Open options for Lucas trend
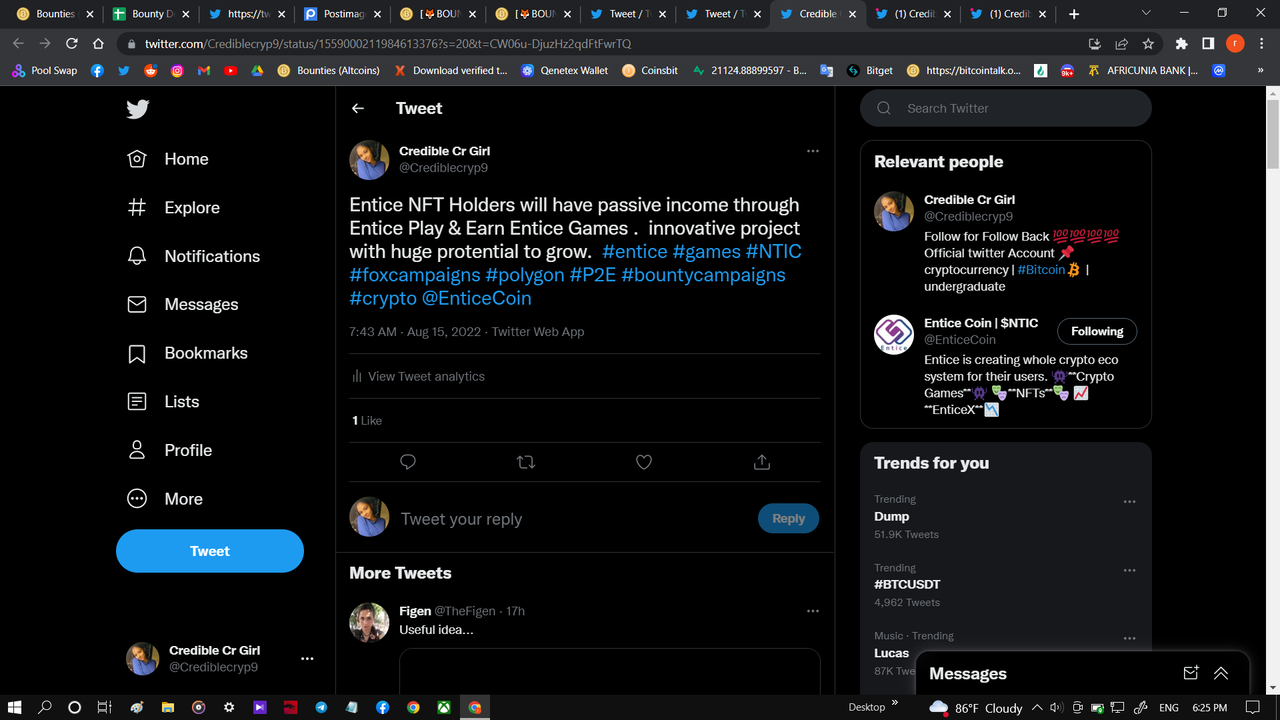 pyautogui.click(x=1129, y=638)
